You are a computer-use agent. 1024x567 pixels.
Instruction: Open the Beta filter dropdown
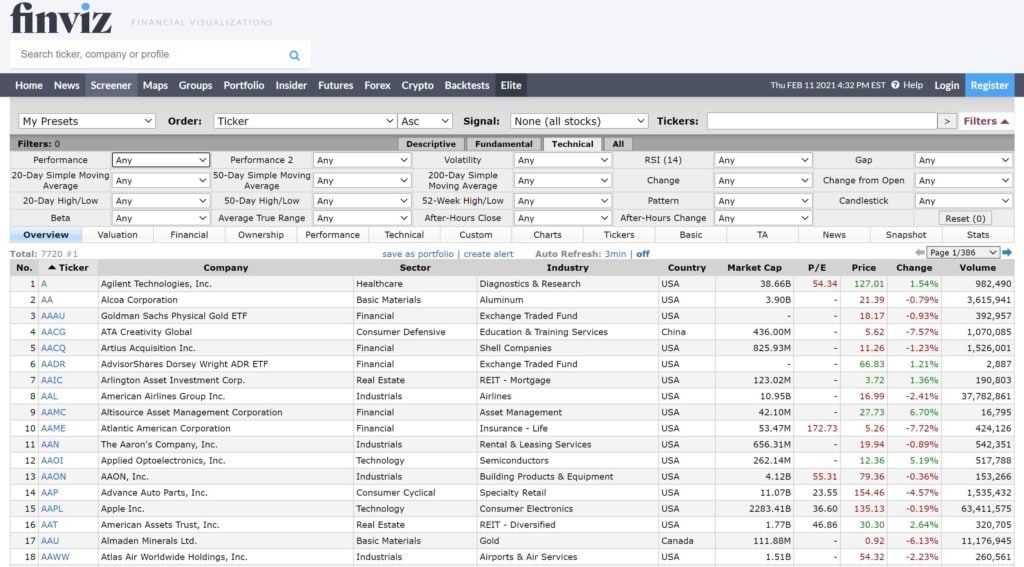click(161, 218)
